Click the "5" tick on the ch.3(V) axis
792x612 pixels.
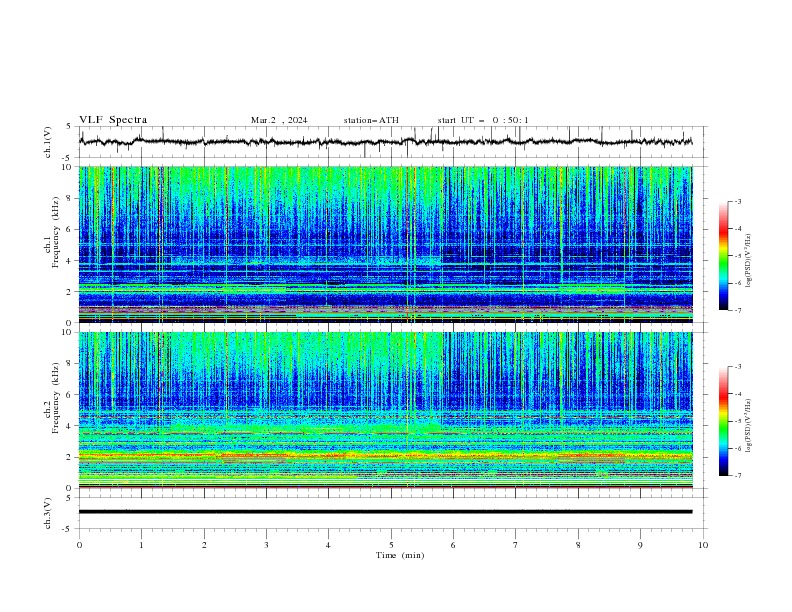[69, 498]
